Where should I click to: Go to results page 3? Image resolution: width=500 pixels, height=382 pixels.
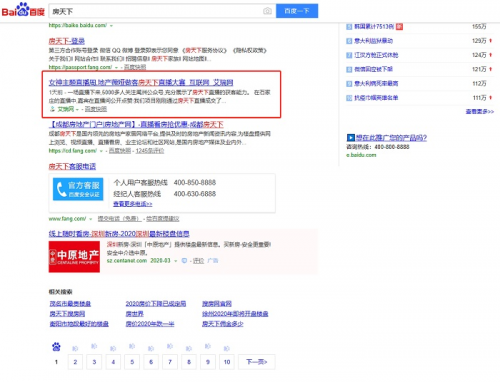click(x=94, y=362)
